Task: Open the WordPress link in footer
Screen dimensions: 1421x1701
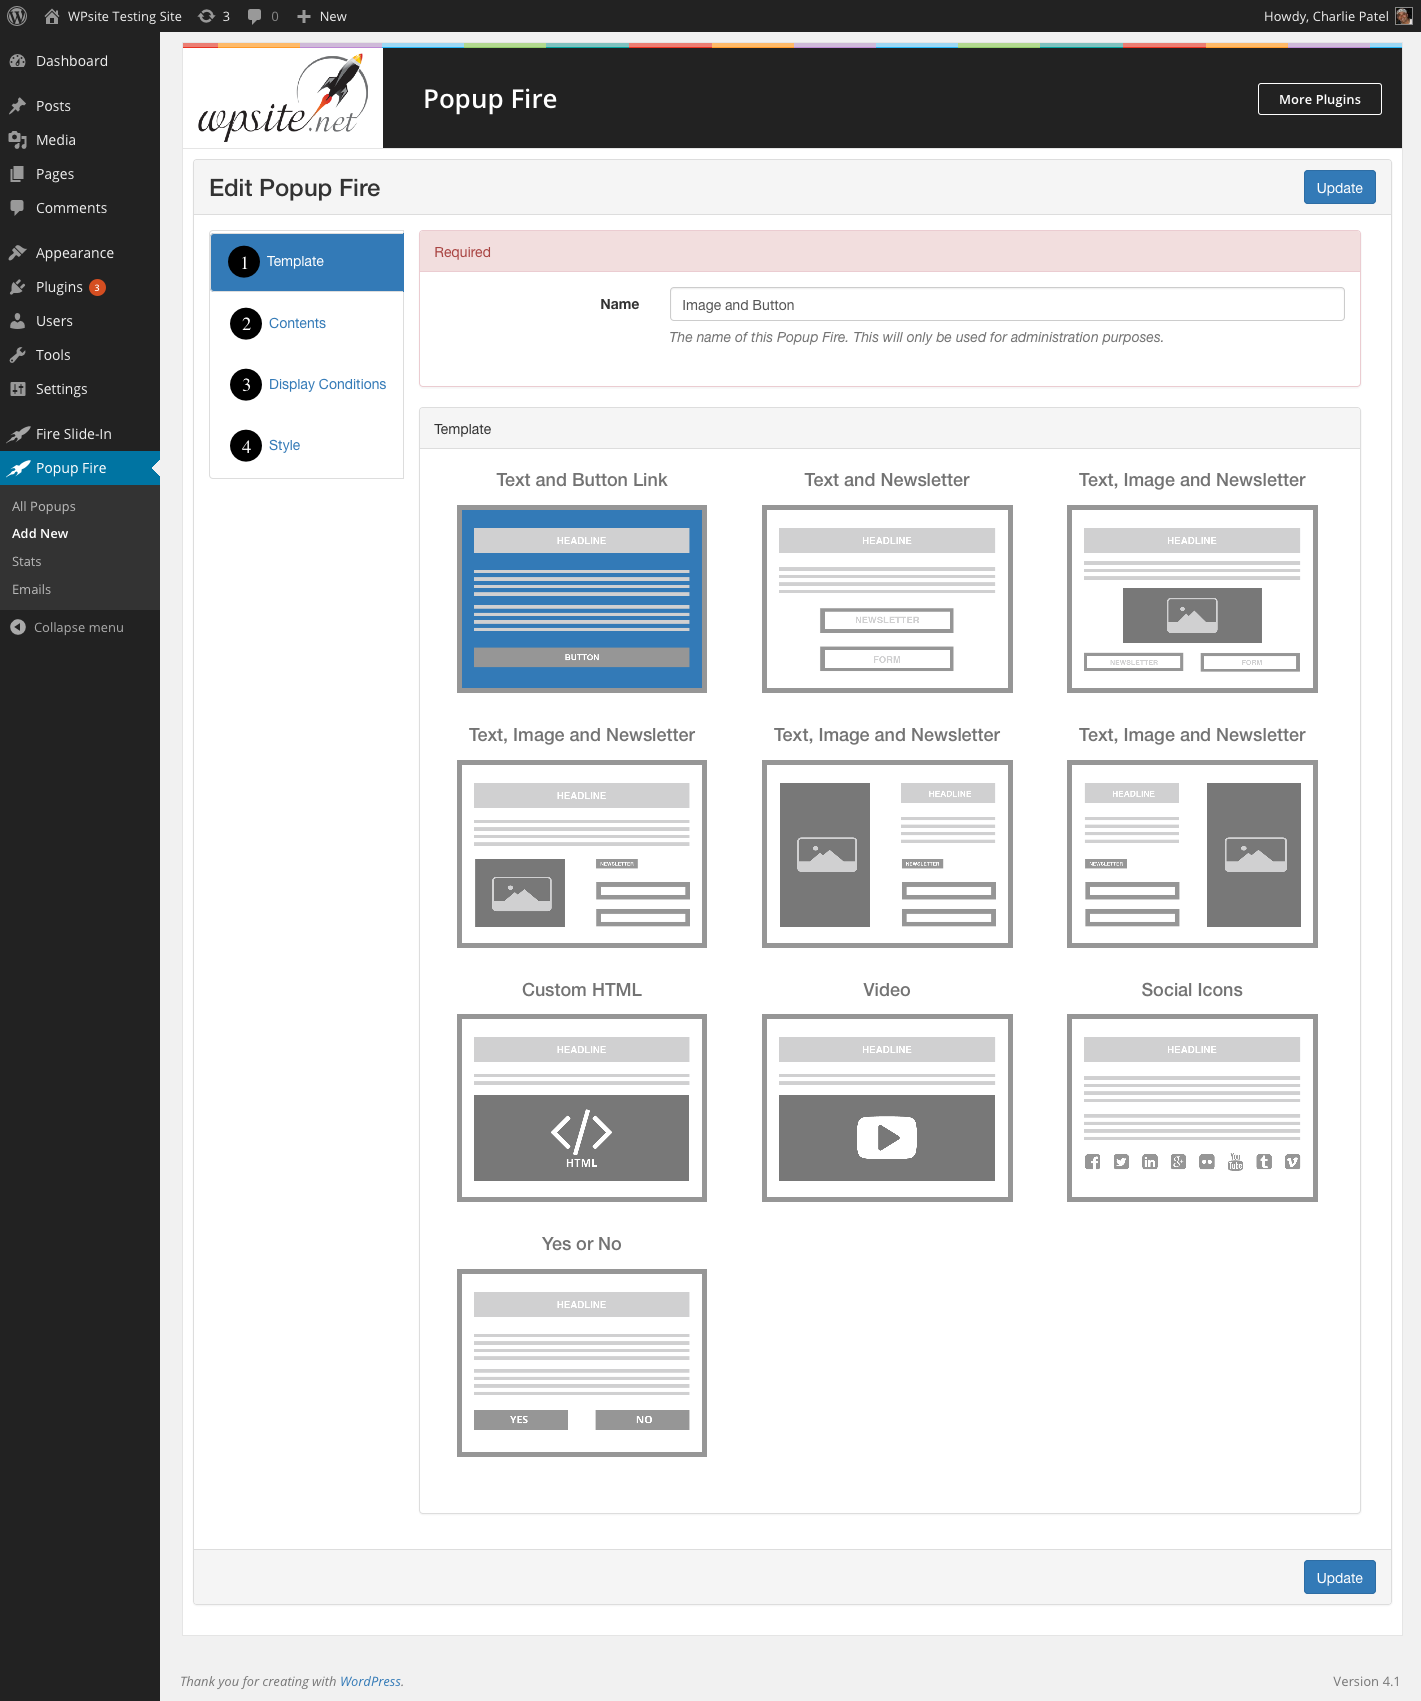Action: coord(370,1681)
